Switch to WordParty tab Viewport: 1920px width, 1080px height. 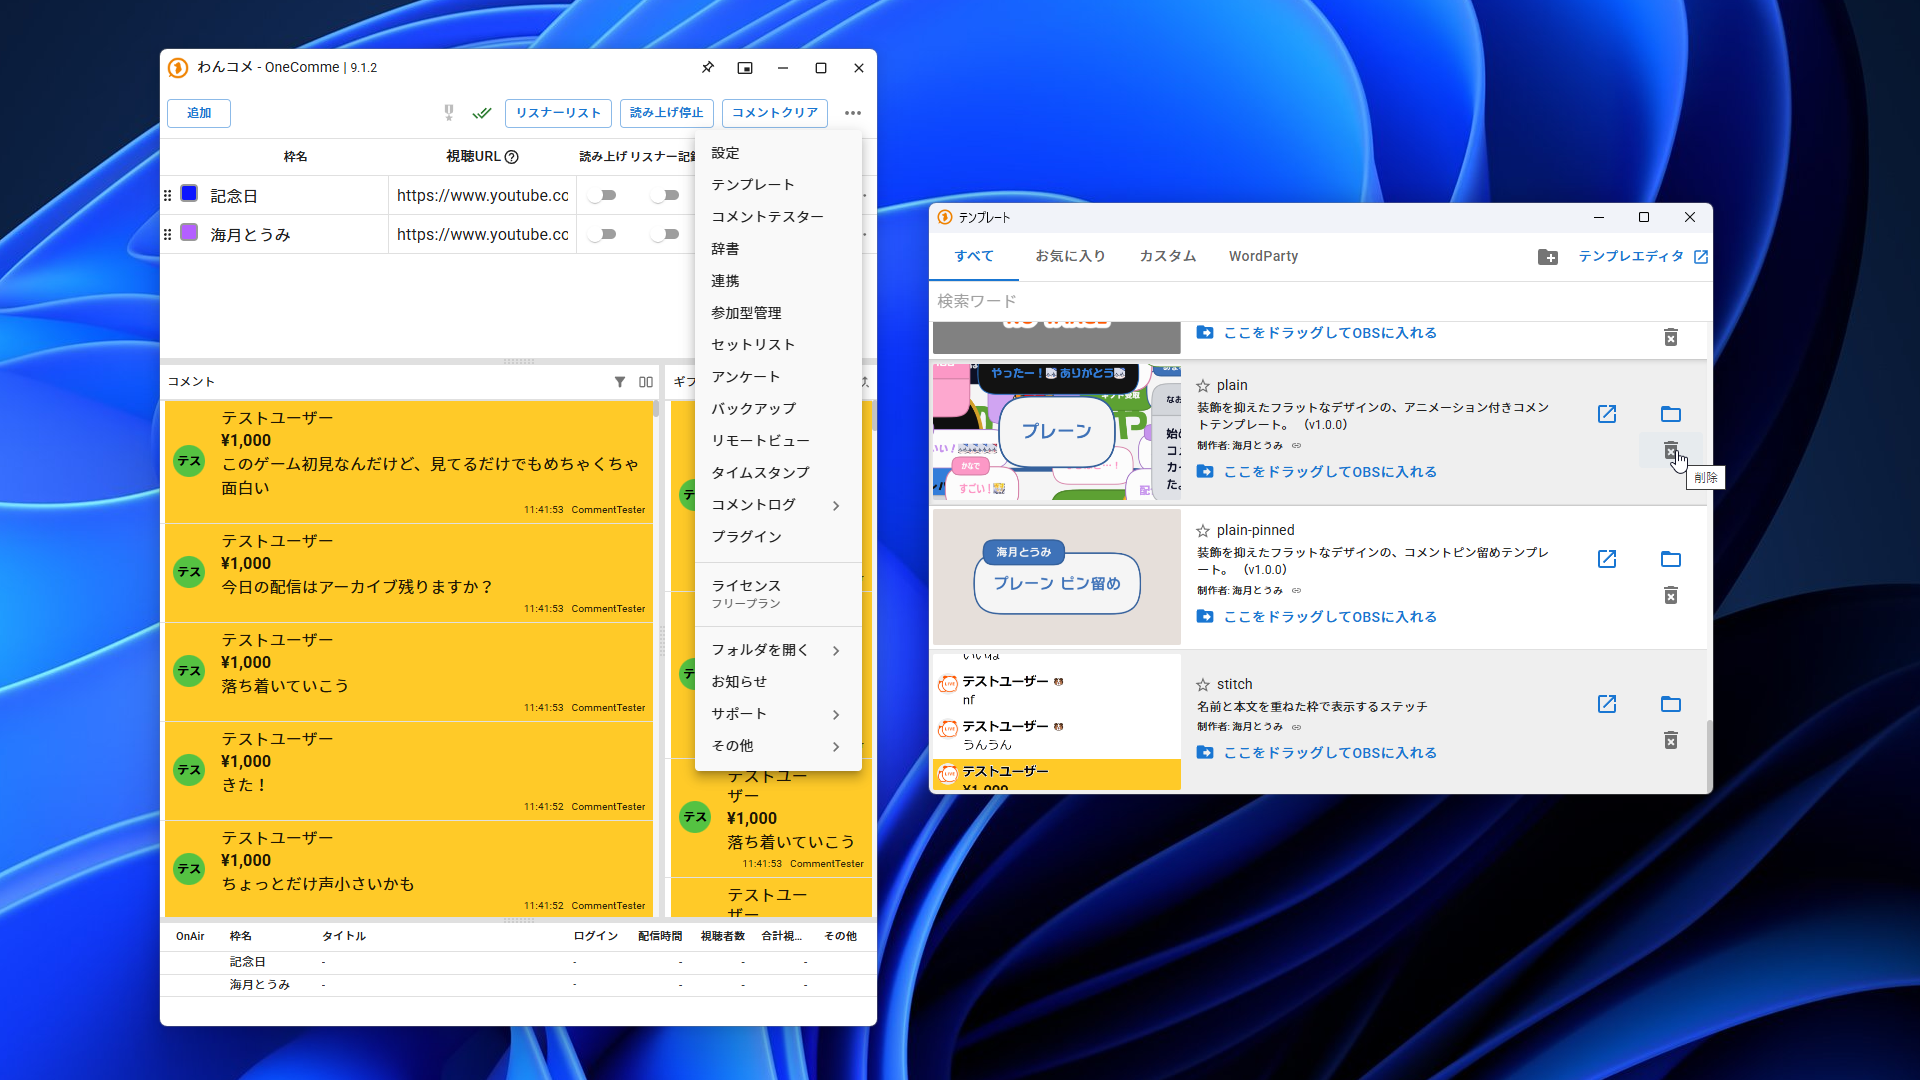pyautogui.click(x=1263, y=257)
